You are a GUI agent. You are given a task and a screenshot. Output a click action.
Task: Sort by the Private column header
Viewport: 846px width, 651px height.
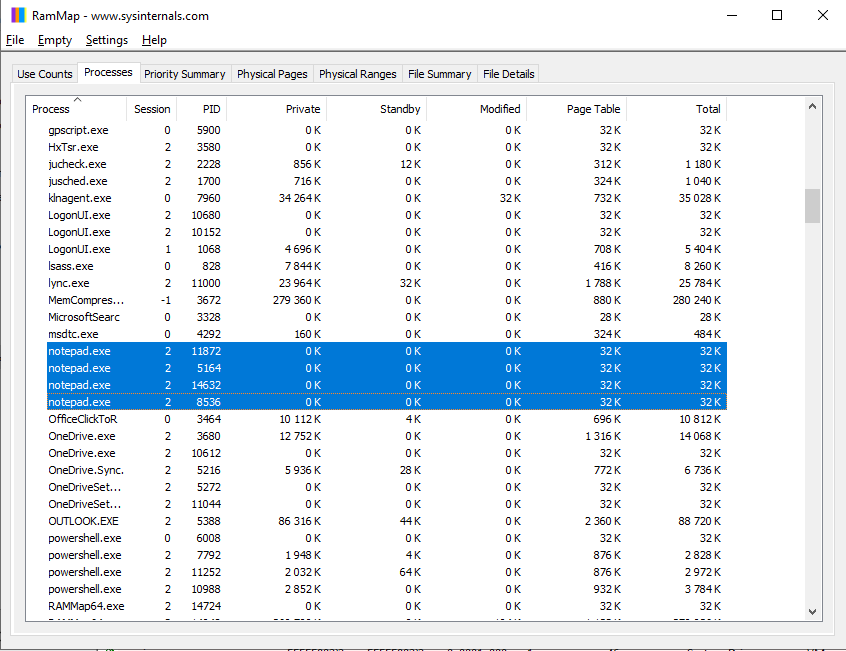click(x=276, y=109)
